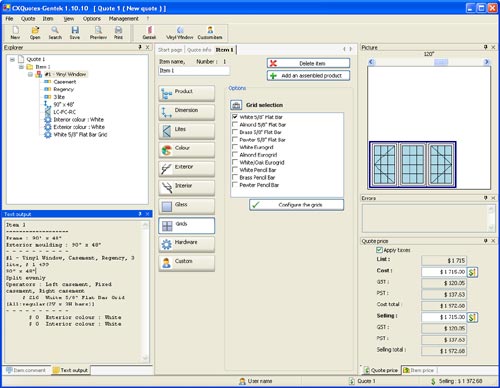Image resolution: width=500 pixels, height=388 pixels.
Task: Click the window drawing thumbnail
Action: pos(413,165)
